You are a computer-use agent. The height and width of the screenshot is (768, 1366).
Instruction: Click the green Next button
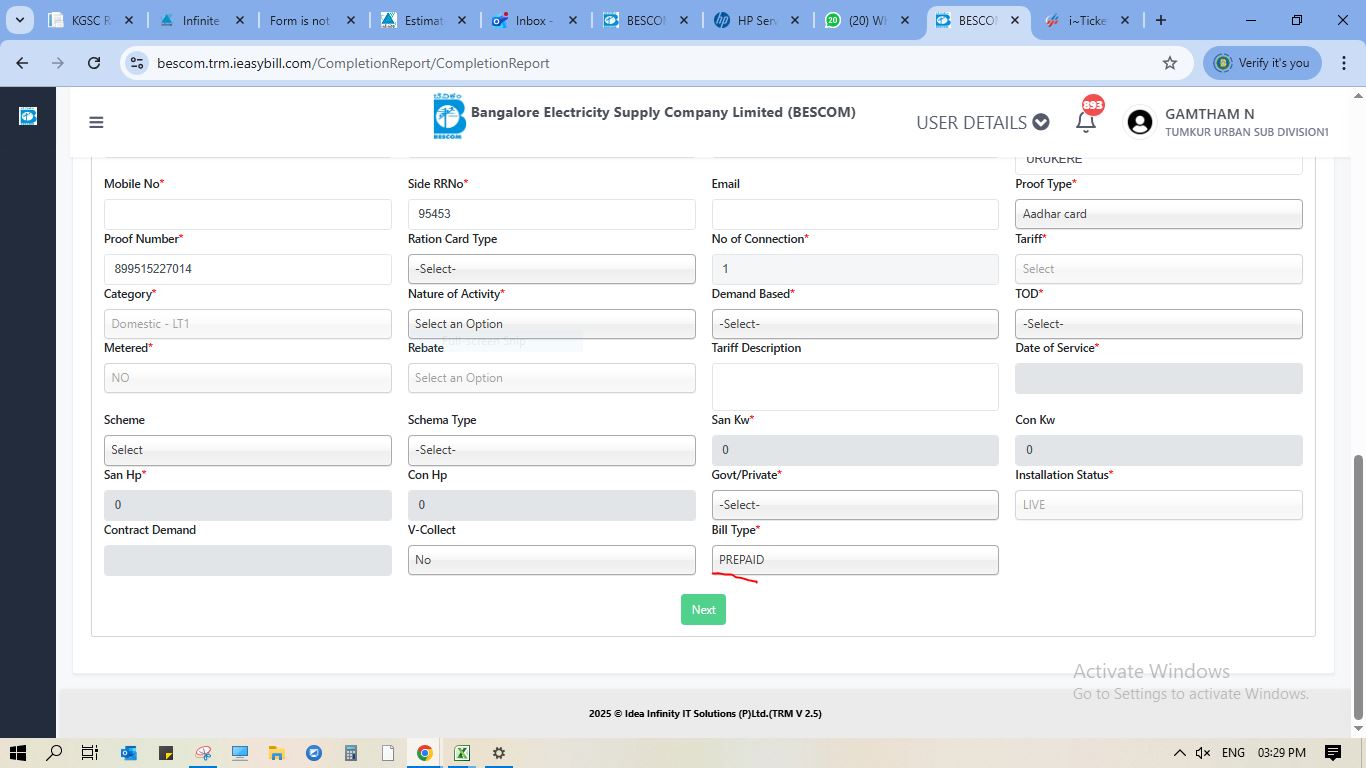click(x=703, y=610)
